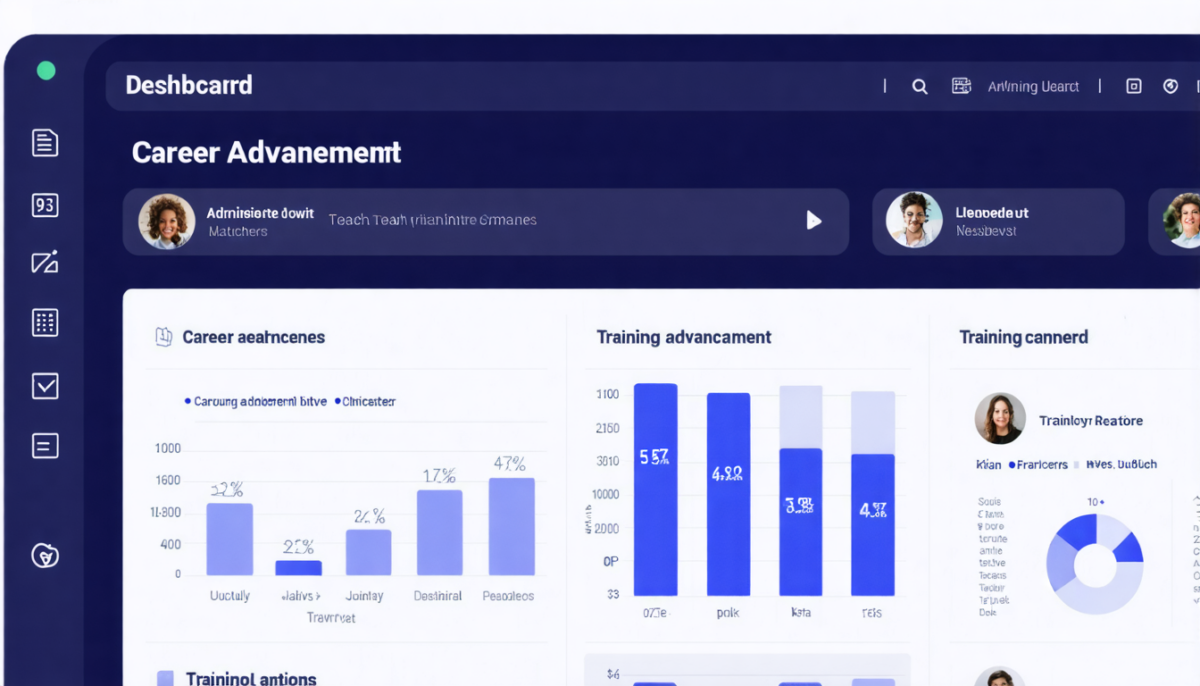Click the circular badge icon at sidebar bottom
The width and height of the screenshot is (1200, 686).
[45, 555]
